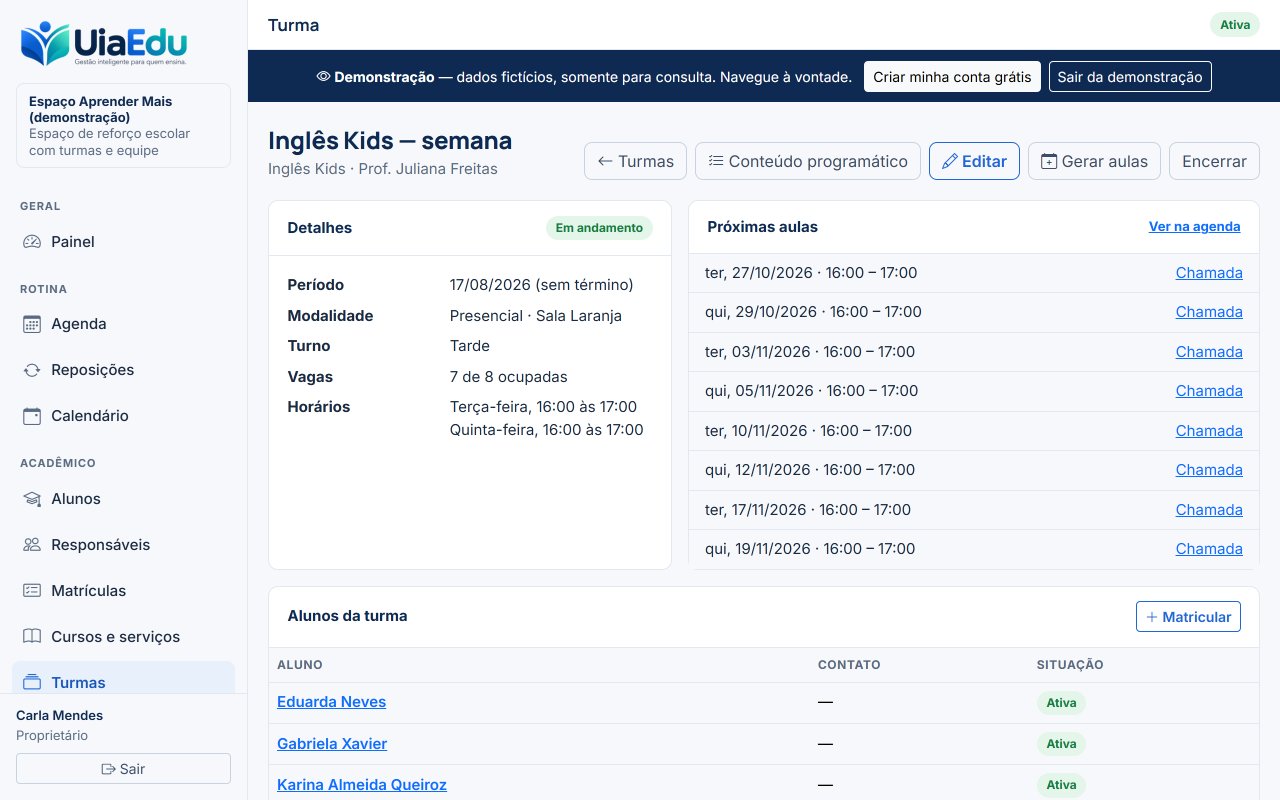The width and height of the screenshot is (1280, 800).
Task: Click the back arrow on Turmas button
Action: click(605, 161)
